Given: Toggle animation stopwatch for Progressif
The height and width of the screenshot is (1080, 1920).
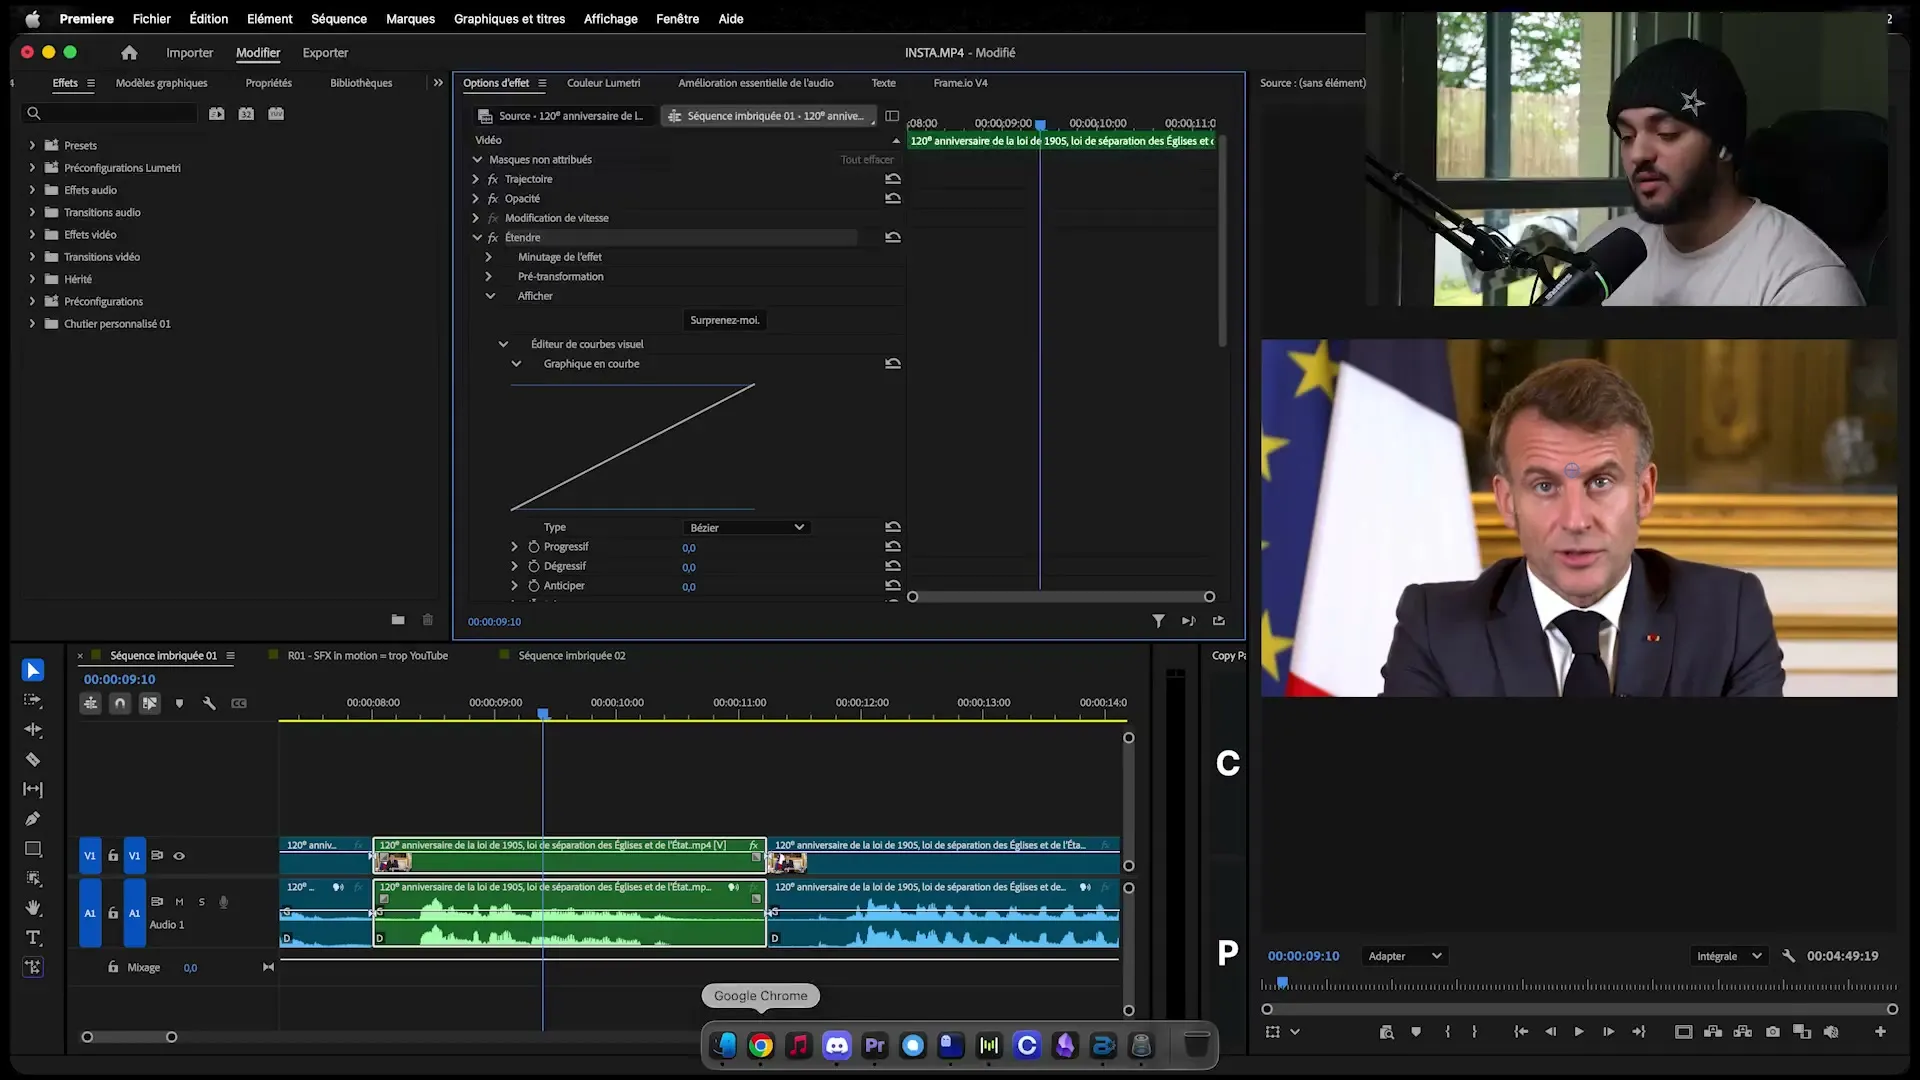Looking at the screenshot, I should pyautogui.click(x=534, y=547).
